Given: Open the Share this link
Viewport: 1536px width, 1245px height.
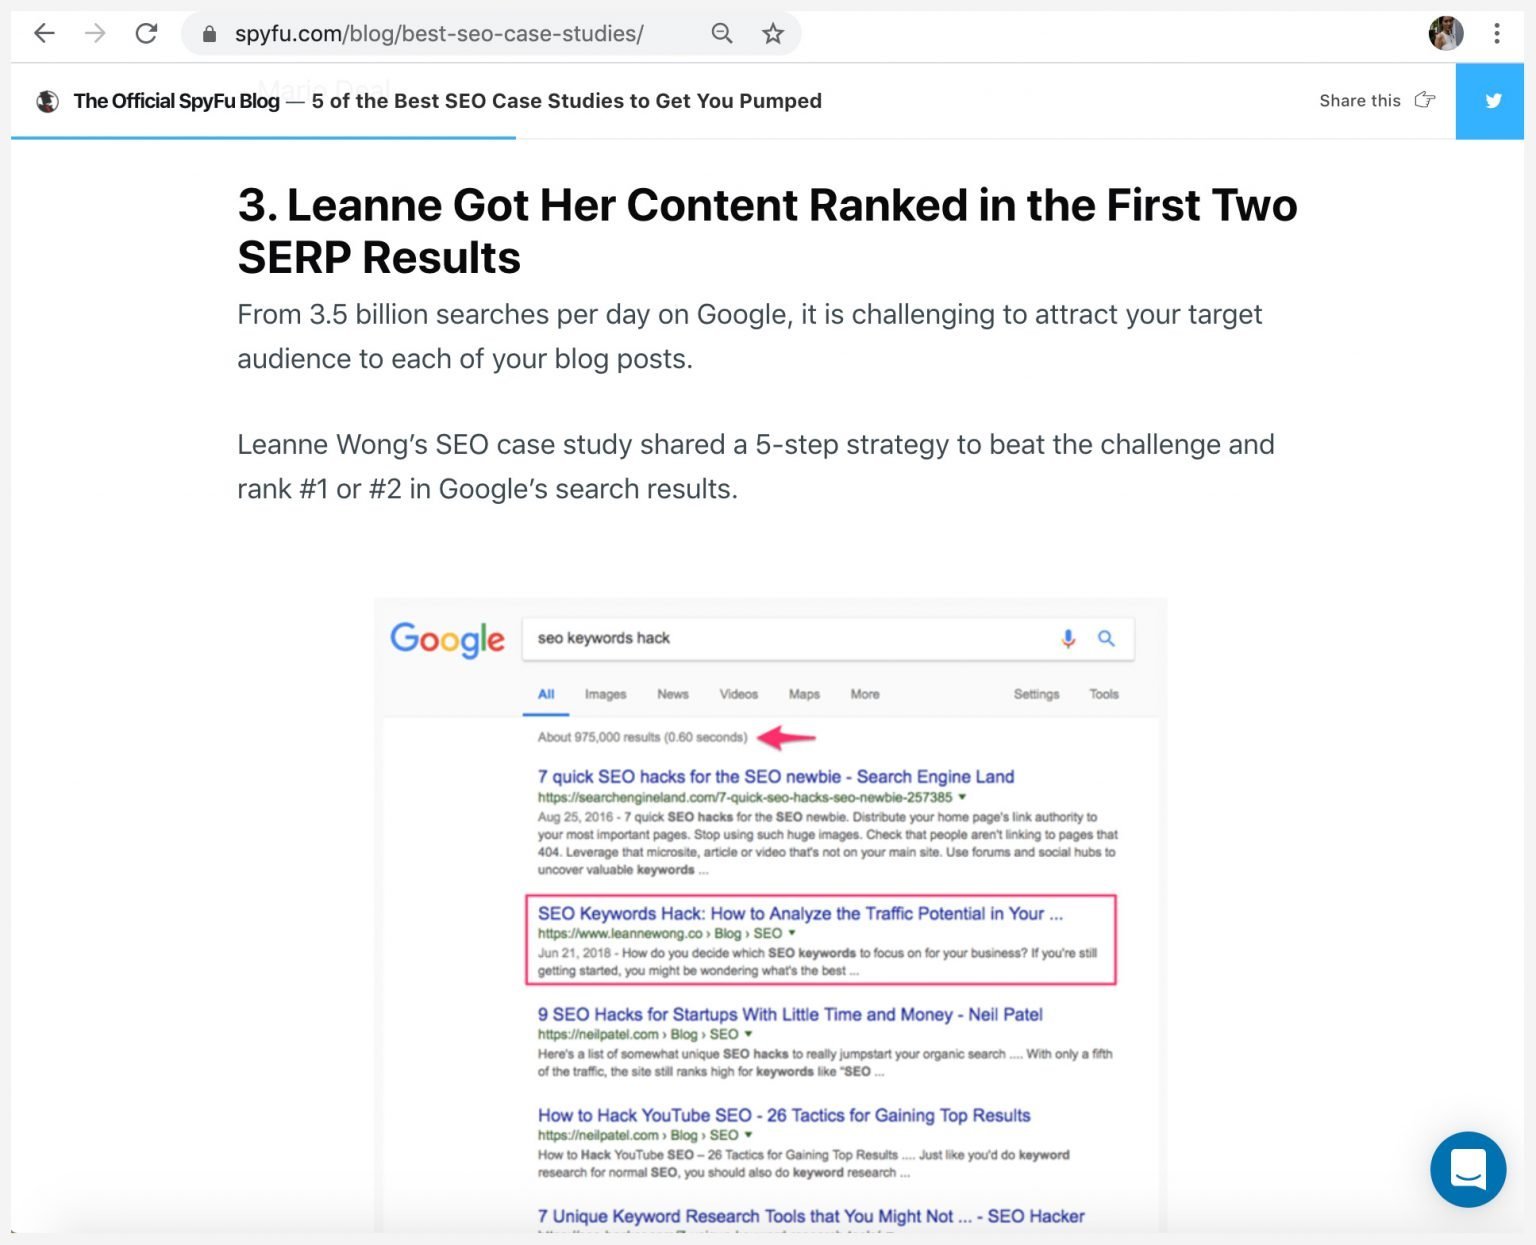Looking at the screenshot, I should [1359, 100].
